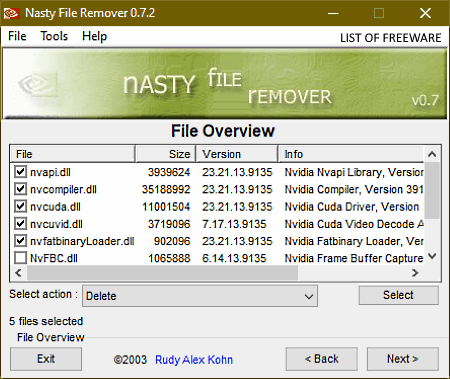Uncheck the nvcuvid.dll checkbox
This screenshot has width=450, height=379.
pyautogui.click(x=20, y=224)
